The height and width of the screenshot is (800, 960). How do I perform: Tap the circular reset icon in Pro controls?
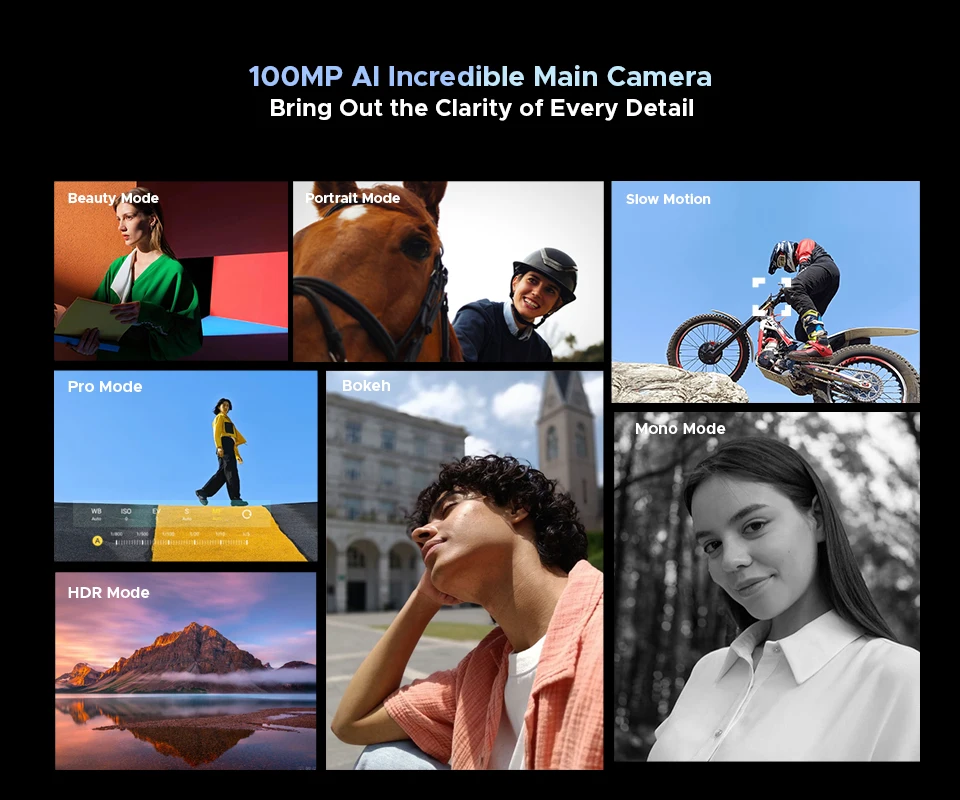(x=247, y=514)
